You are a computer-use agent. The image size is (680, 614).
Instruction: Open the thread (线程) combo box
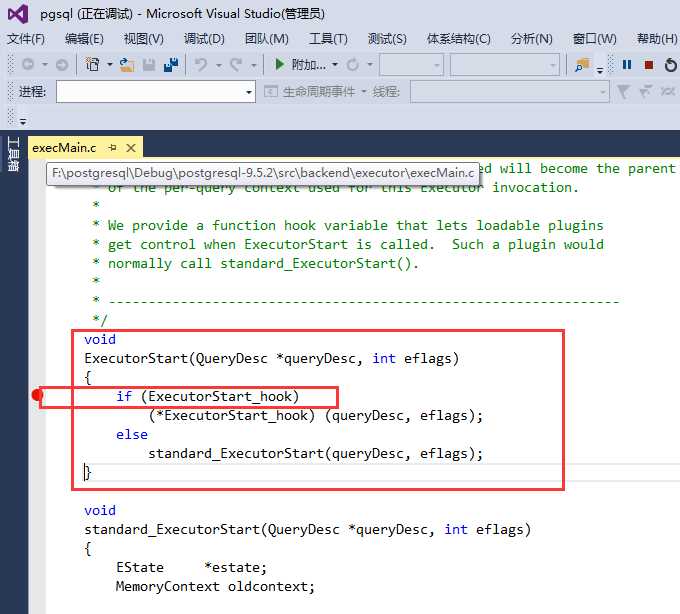[x=510, y=91]
